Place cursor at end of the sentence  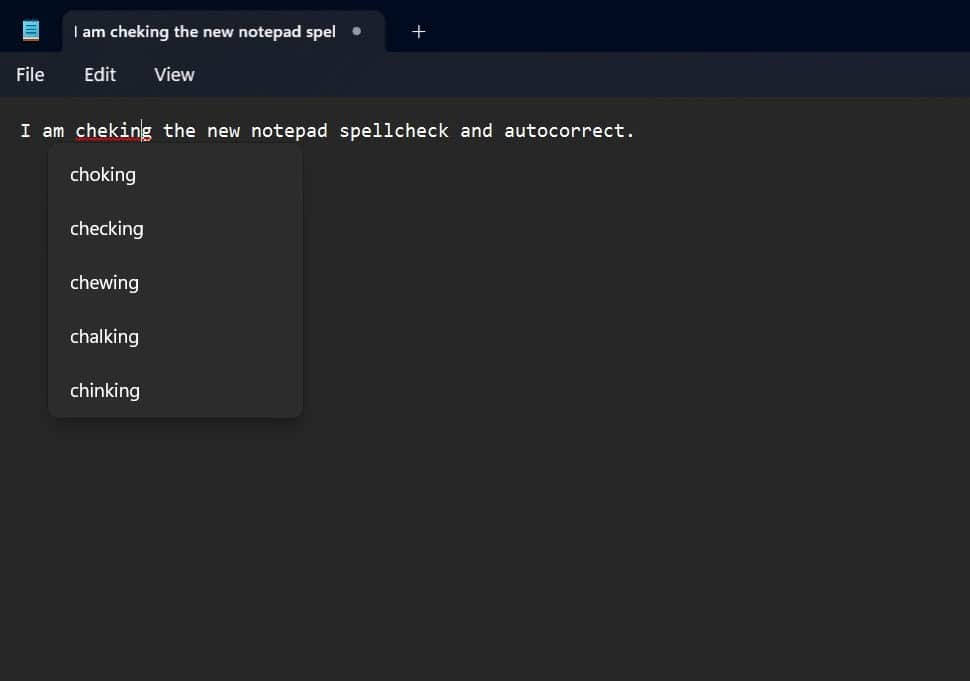tap(634, 130)
